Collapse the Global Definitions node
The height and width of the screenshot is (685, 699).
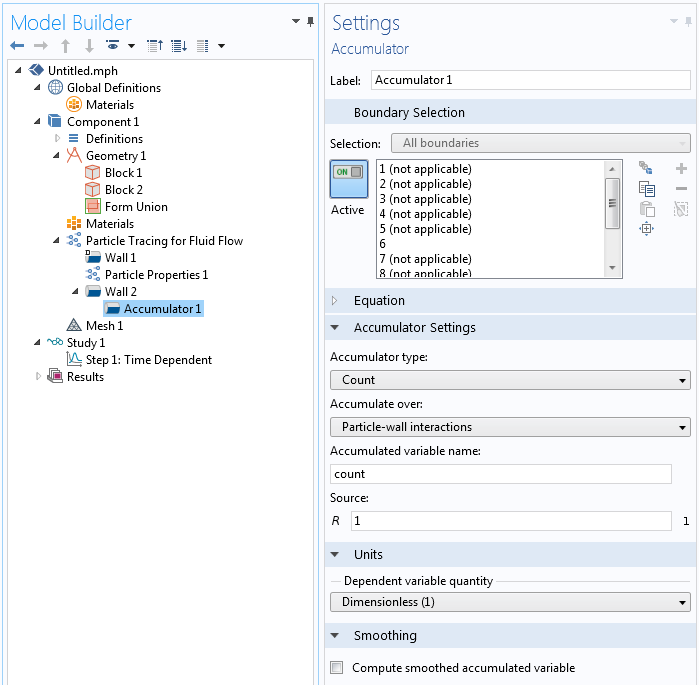37,88
